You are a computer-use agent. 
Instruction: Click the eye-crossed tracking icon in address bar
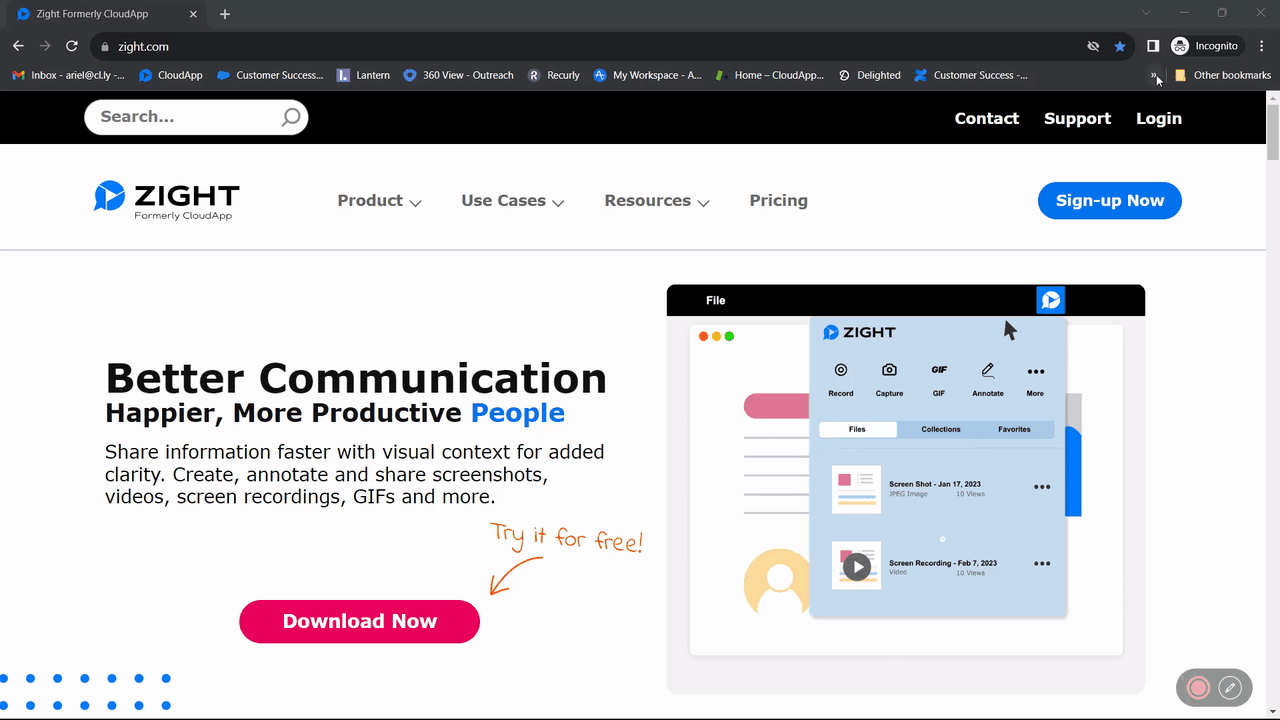tap(1094, 46)
